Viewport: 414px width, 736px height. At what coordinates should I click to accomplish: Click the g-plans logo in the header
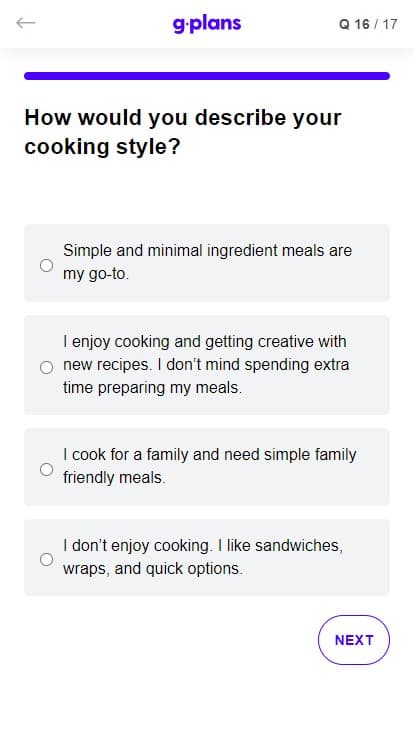207,24
